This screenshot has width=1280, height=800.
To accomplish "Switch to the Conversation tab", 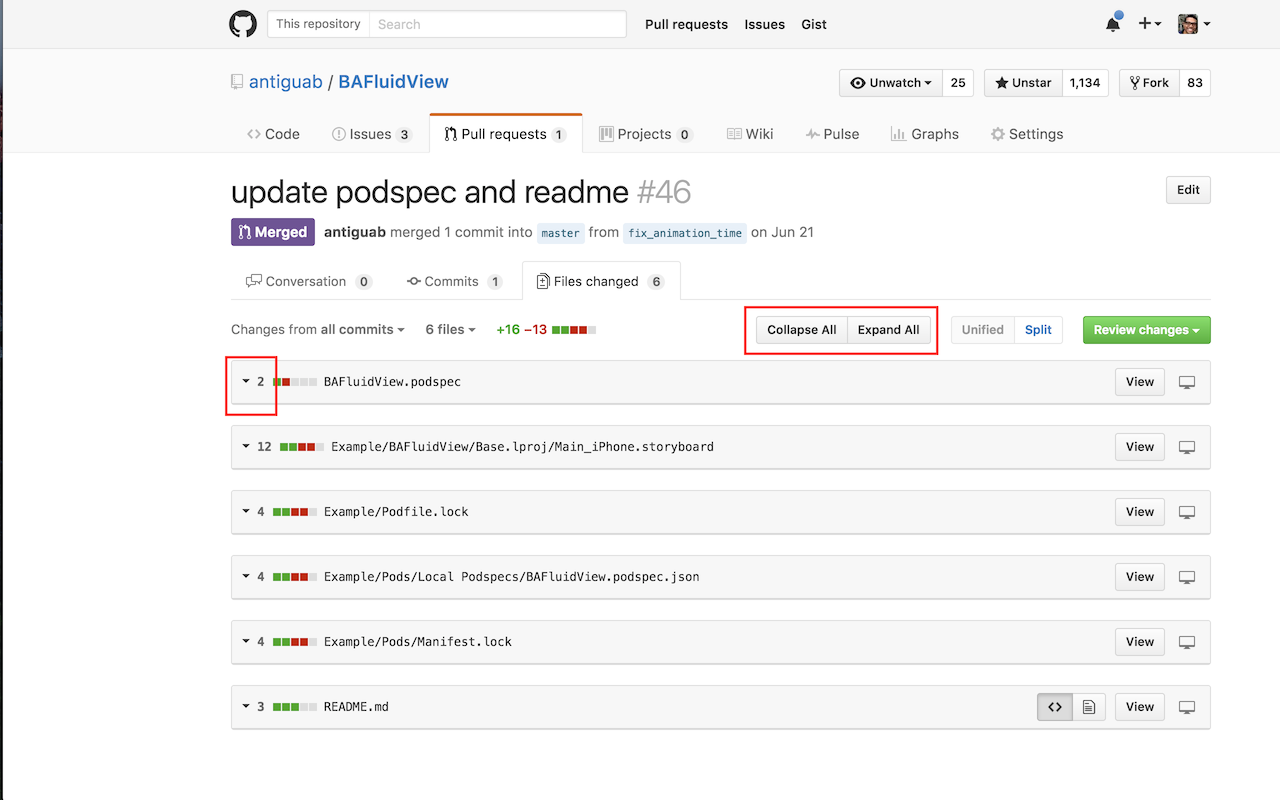I will [309, 281].
